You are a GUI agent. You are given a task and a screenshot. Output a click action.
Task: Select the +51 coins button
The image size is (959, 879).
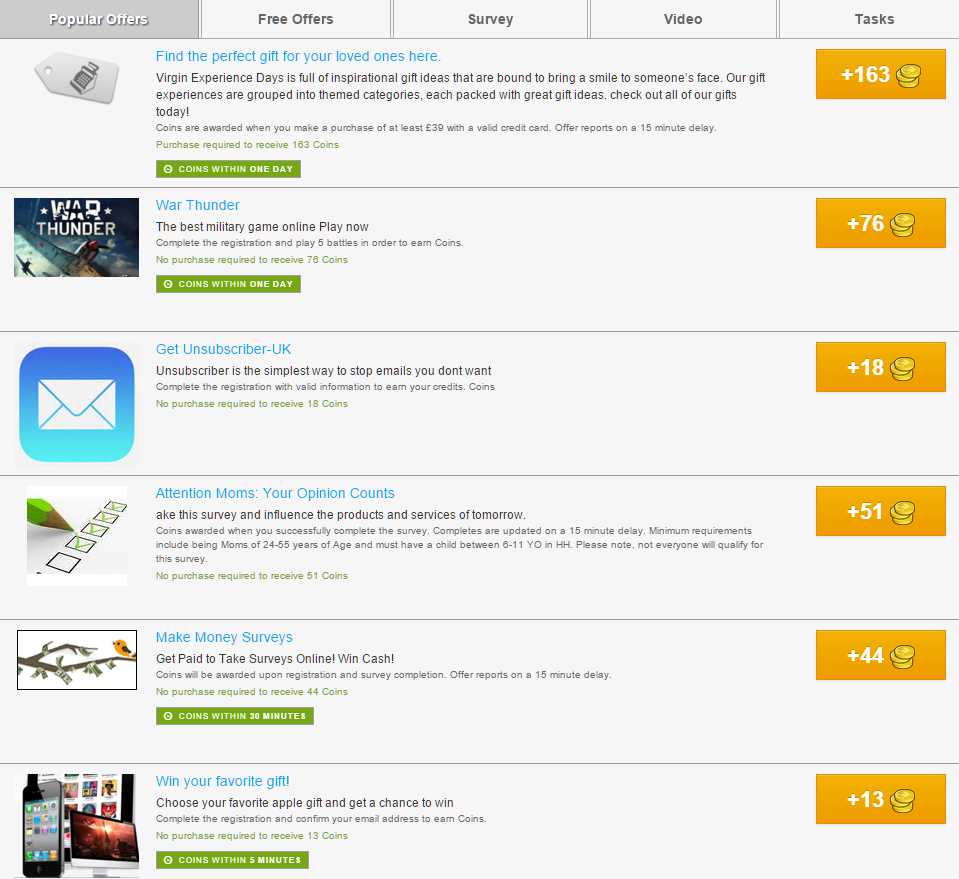tap(881, 511)
